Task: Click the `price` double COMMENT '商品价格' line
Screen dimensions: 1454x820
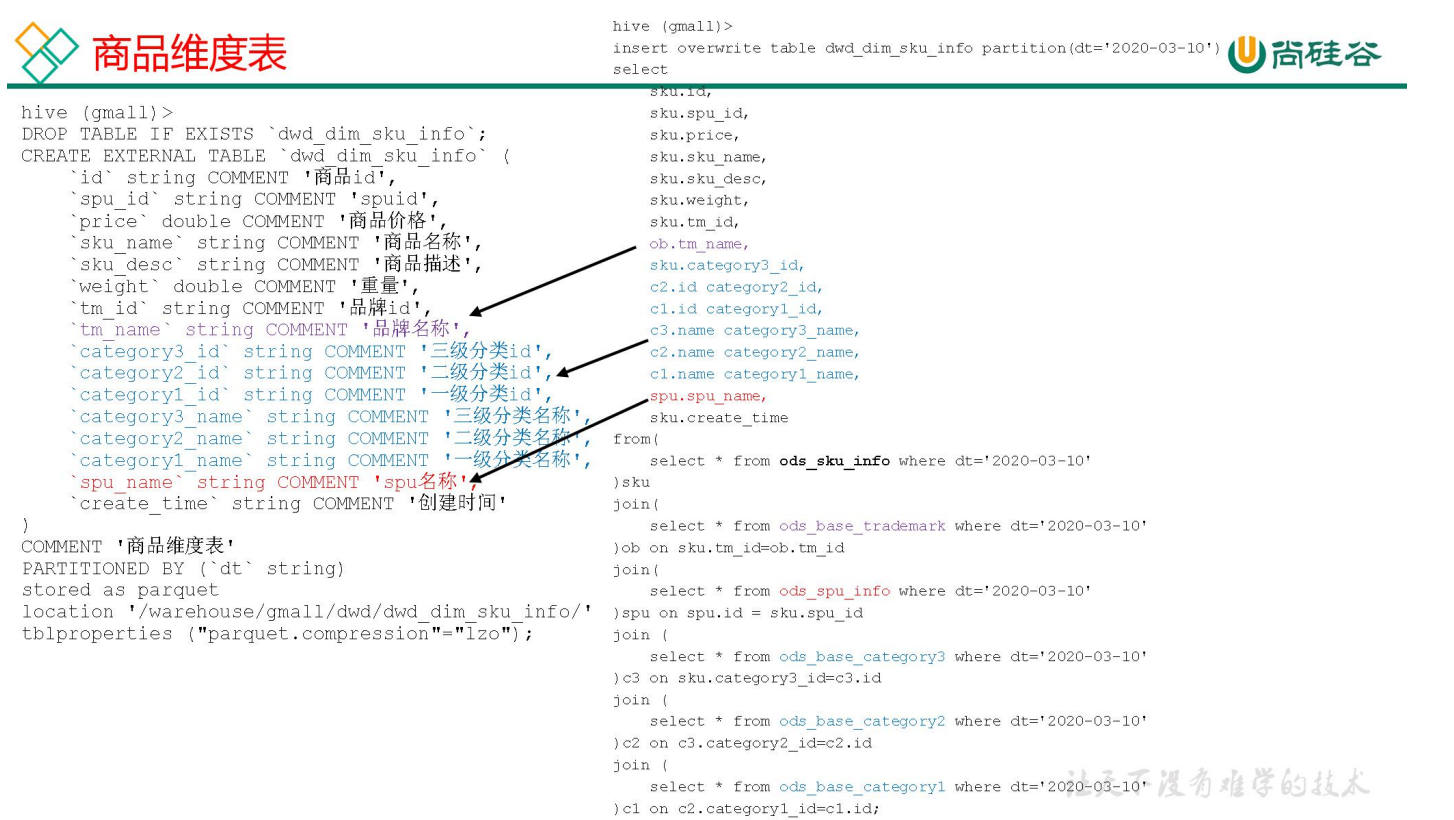Action: (259, 221)
